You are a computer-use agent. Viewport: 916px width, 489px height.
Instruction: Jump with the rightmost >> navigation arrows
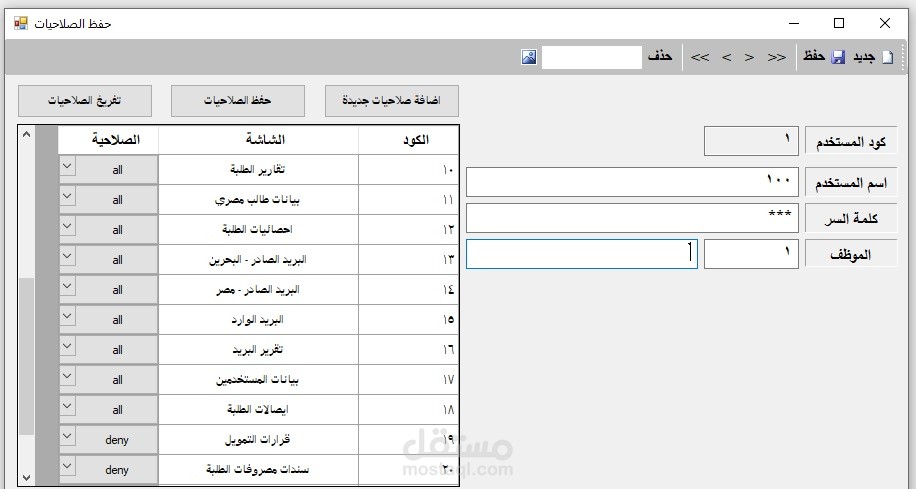[776, 57]
